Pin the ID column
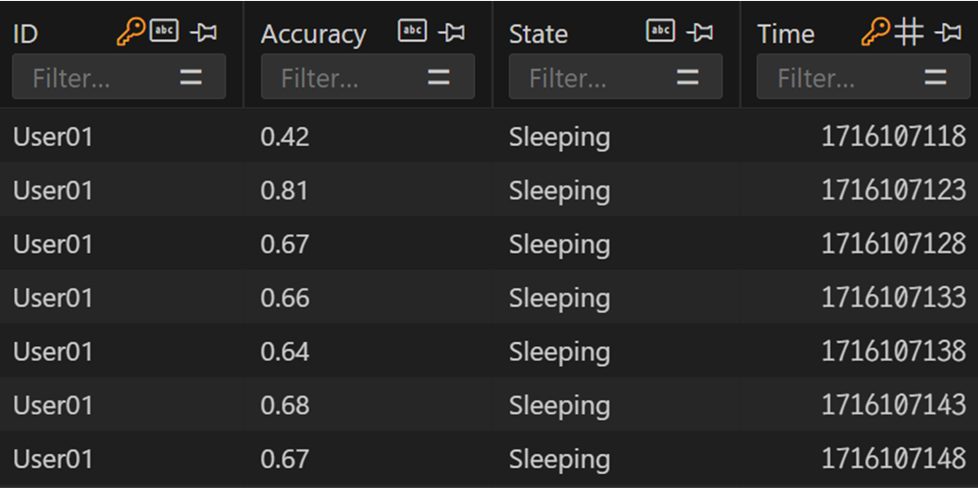 click(203, 33)
